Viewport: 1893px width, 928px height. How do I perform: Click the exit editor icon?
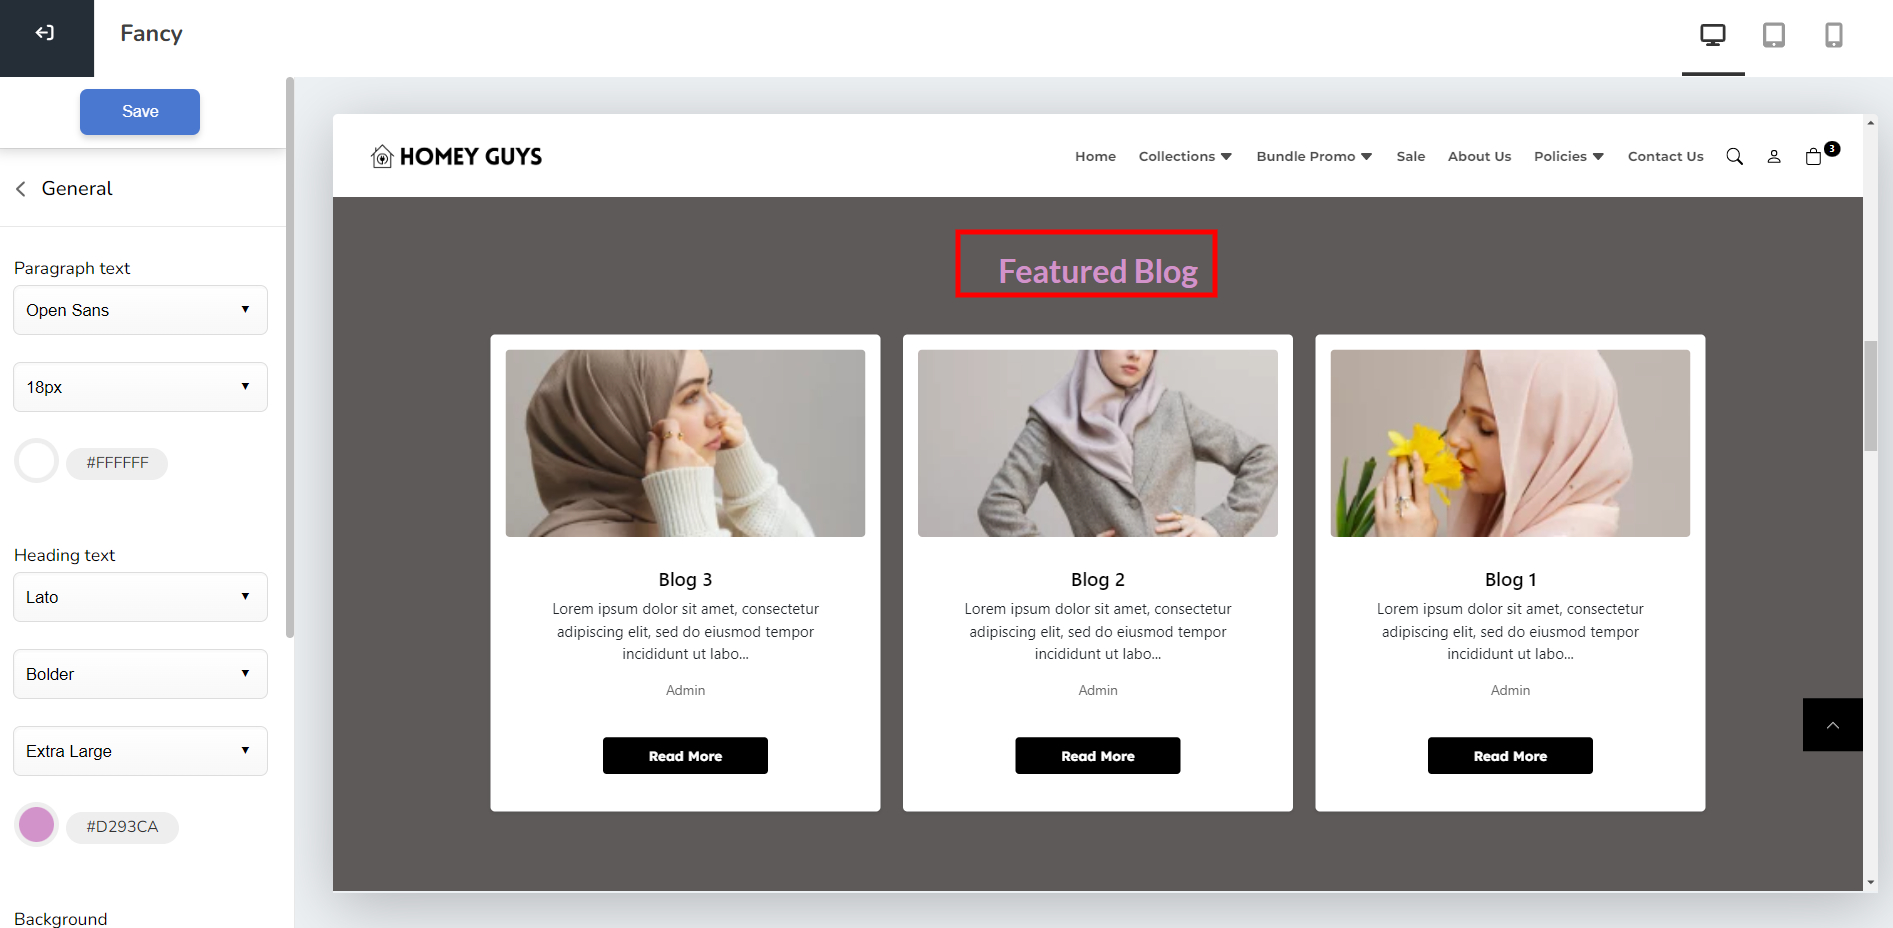click(45, 33)
